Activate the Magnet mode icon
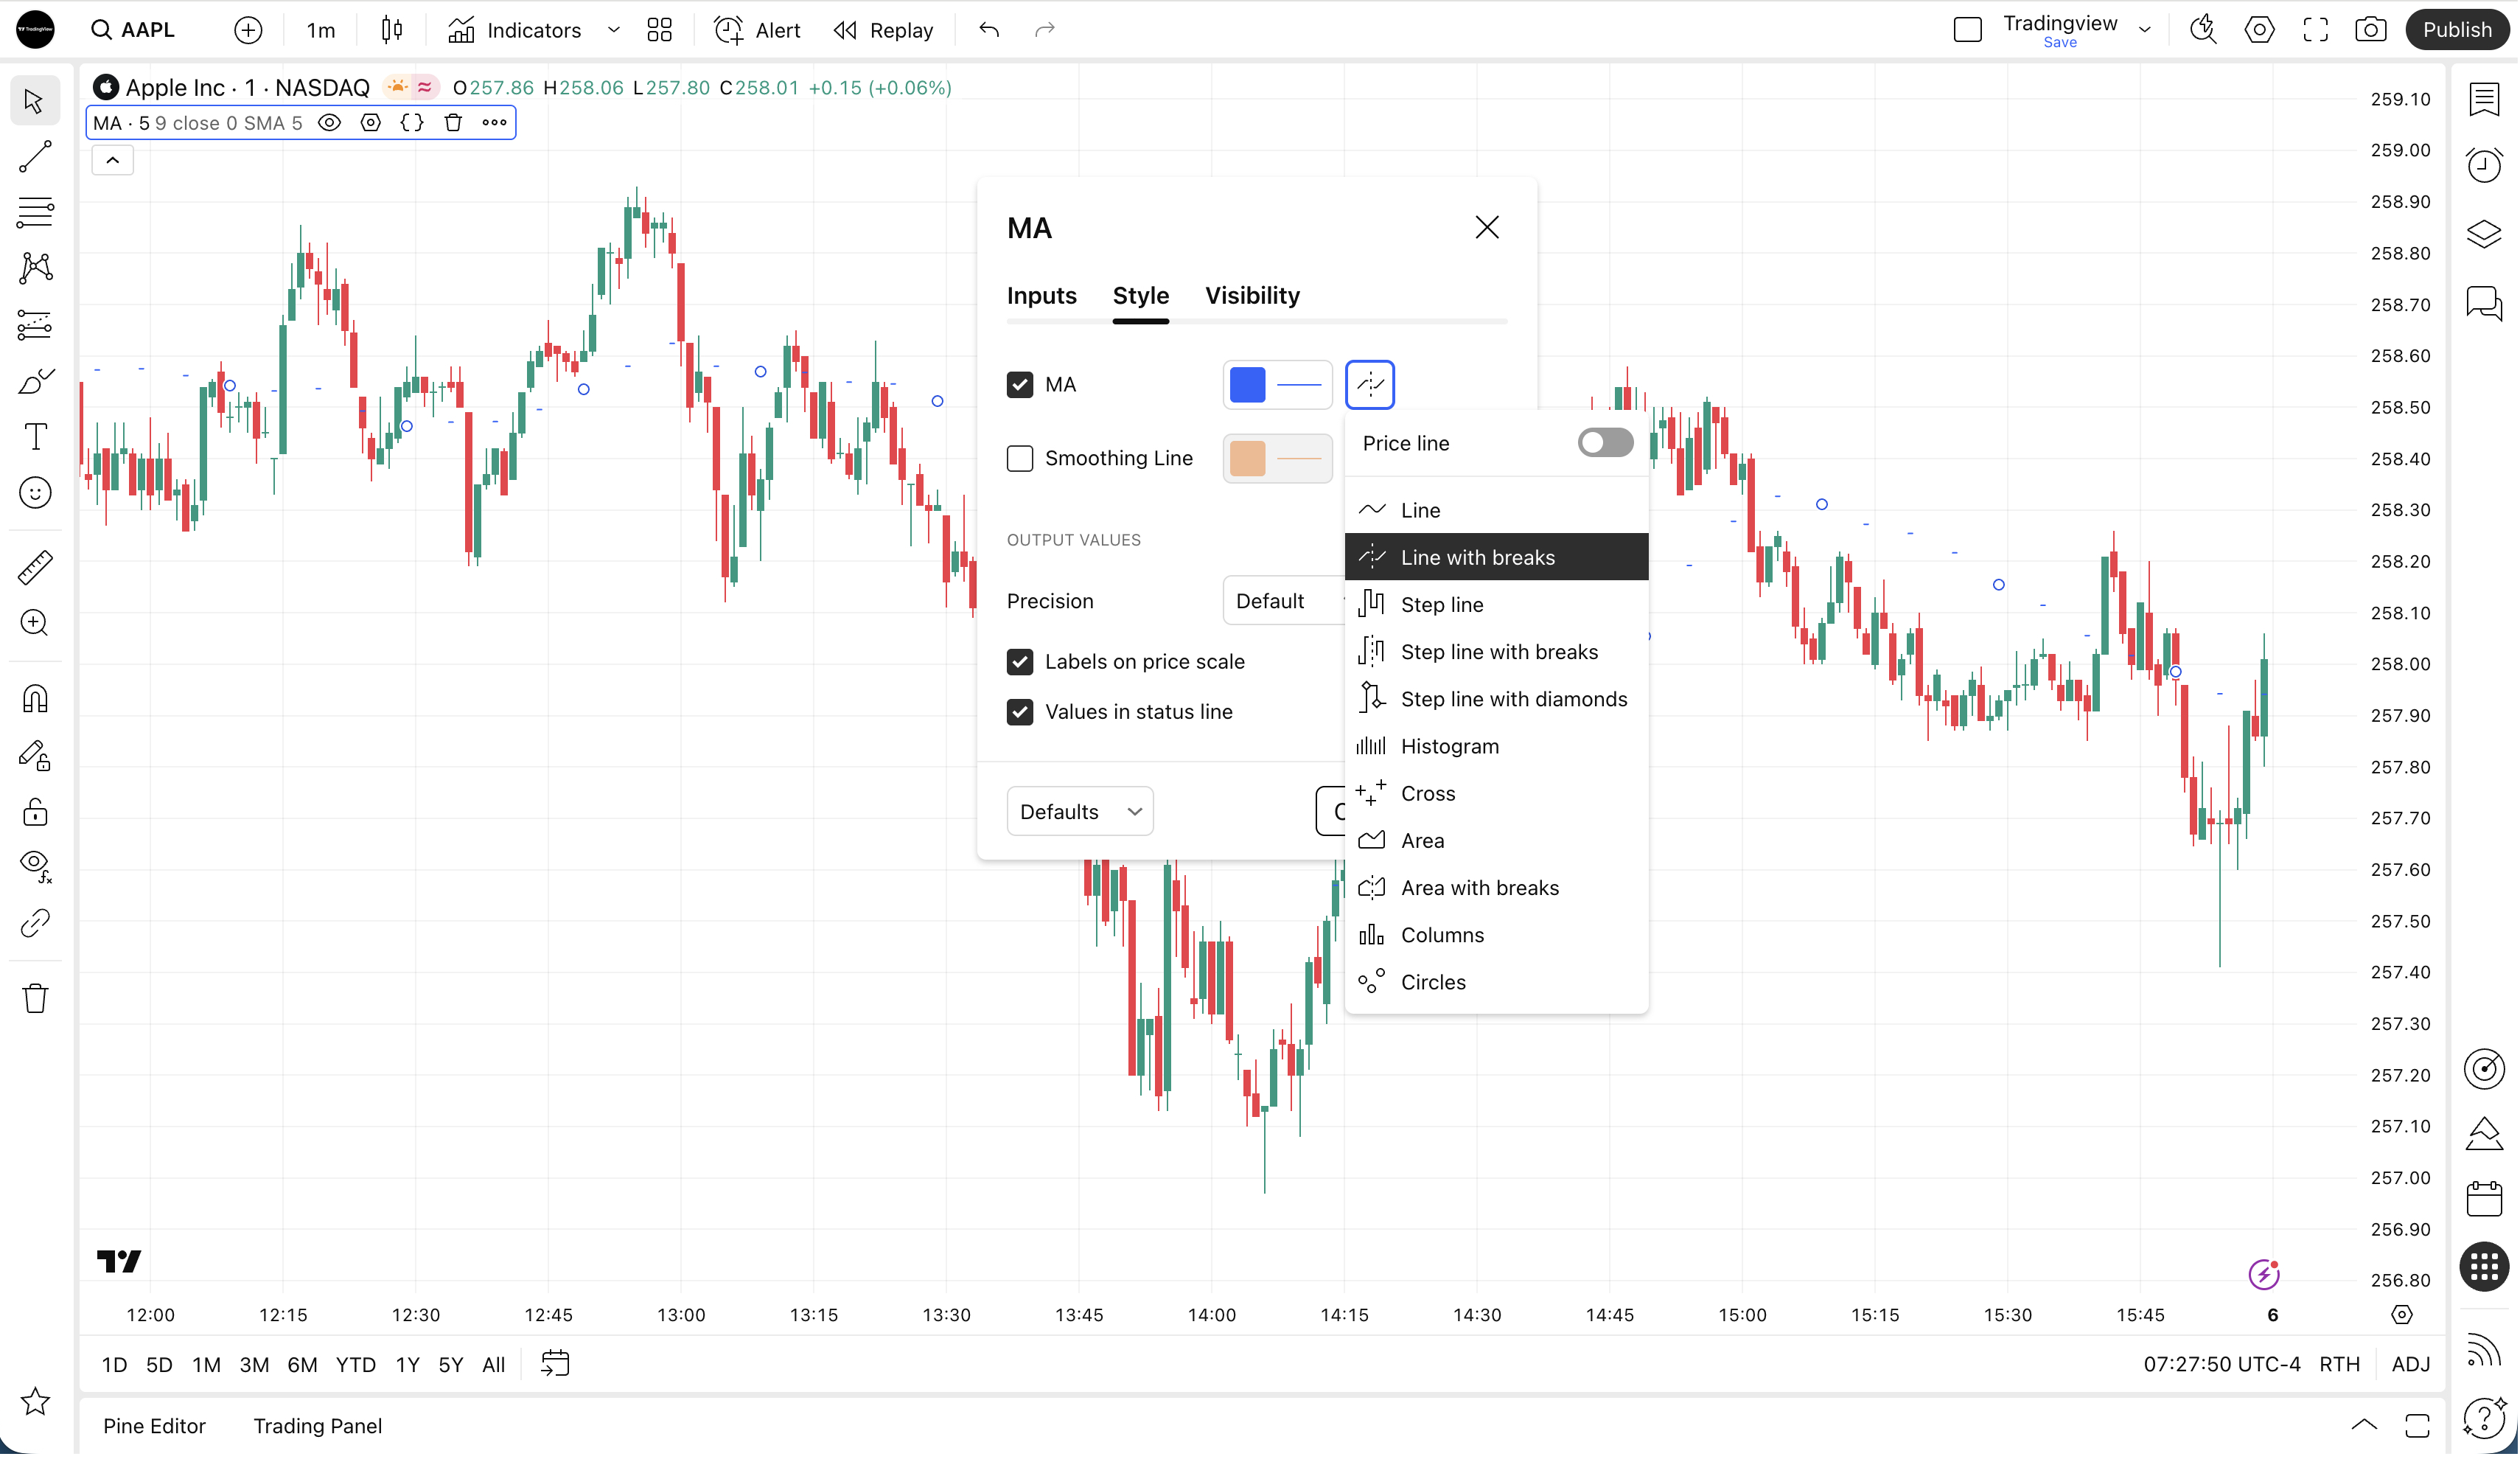Screen dimensions: 2520x1462 [x=35, y=698]
